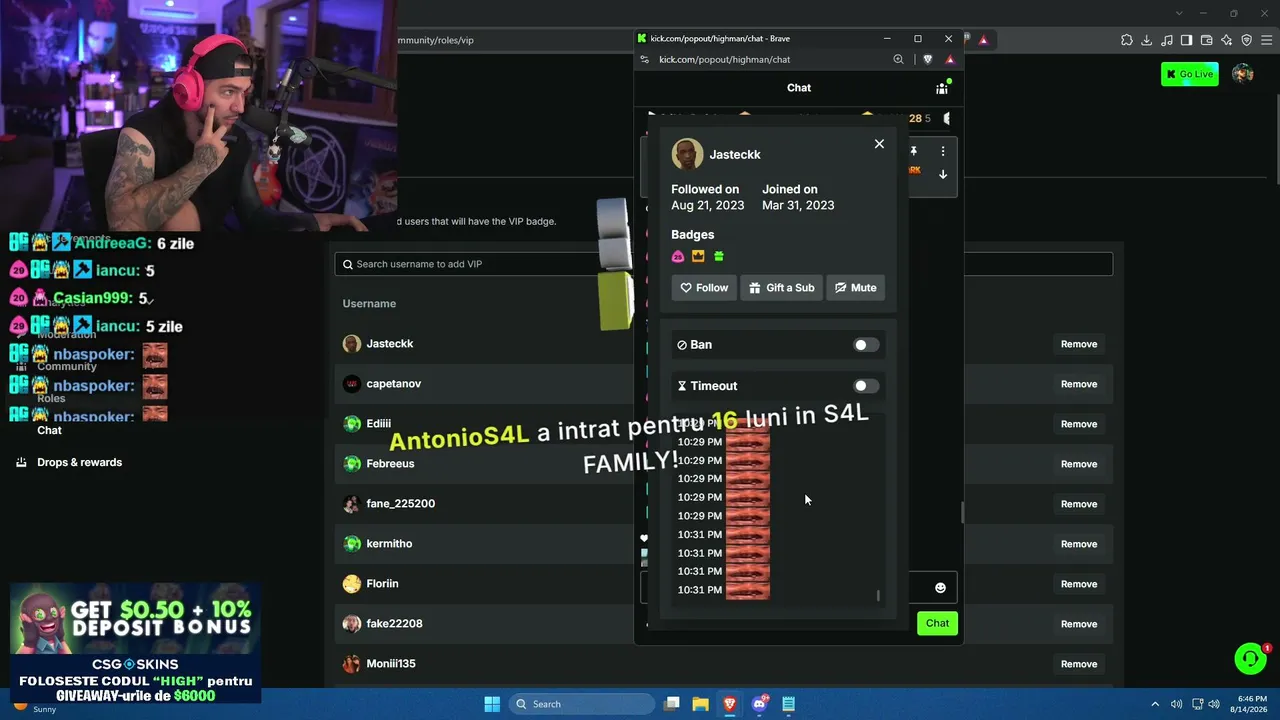Remove Floriin from the VIP list
The image size is (1280, 720).
point(1079,584)
